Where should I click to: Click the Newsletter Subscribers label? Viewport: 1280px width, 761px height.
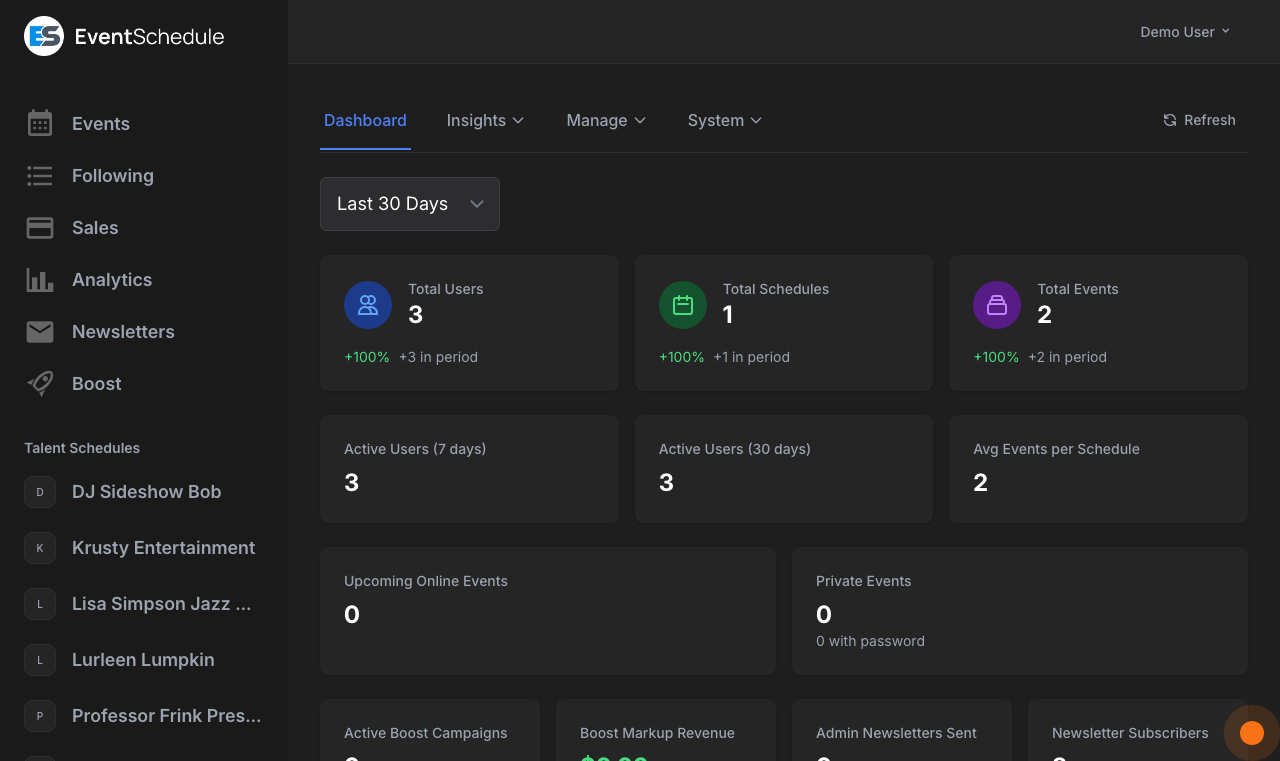click(x=1130, y=733)
